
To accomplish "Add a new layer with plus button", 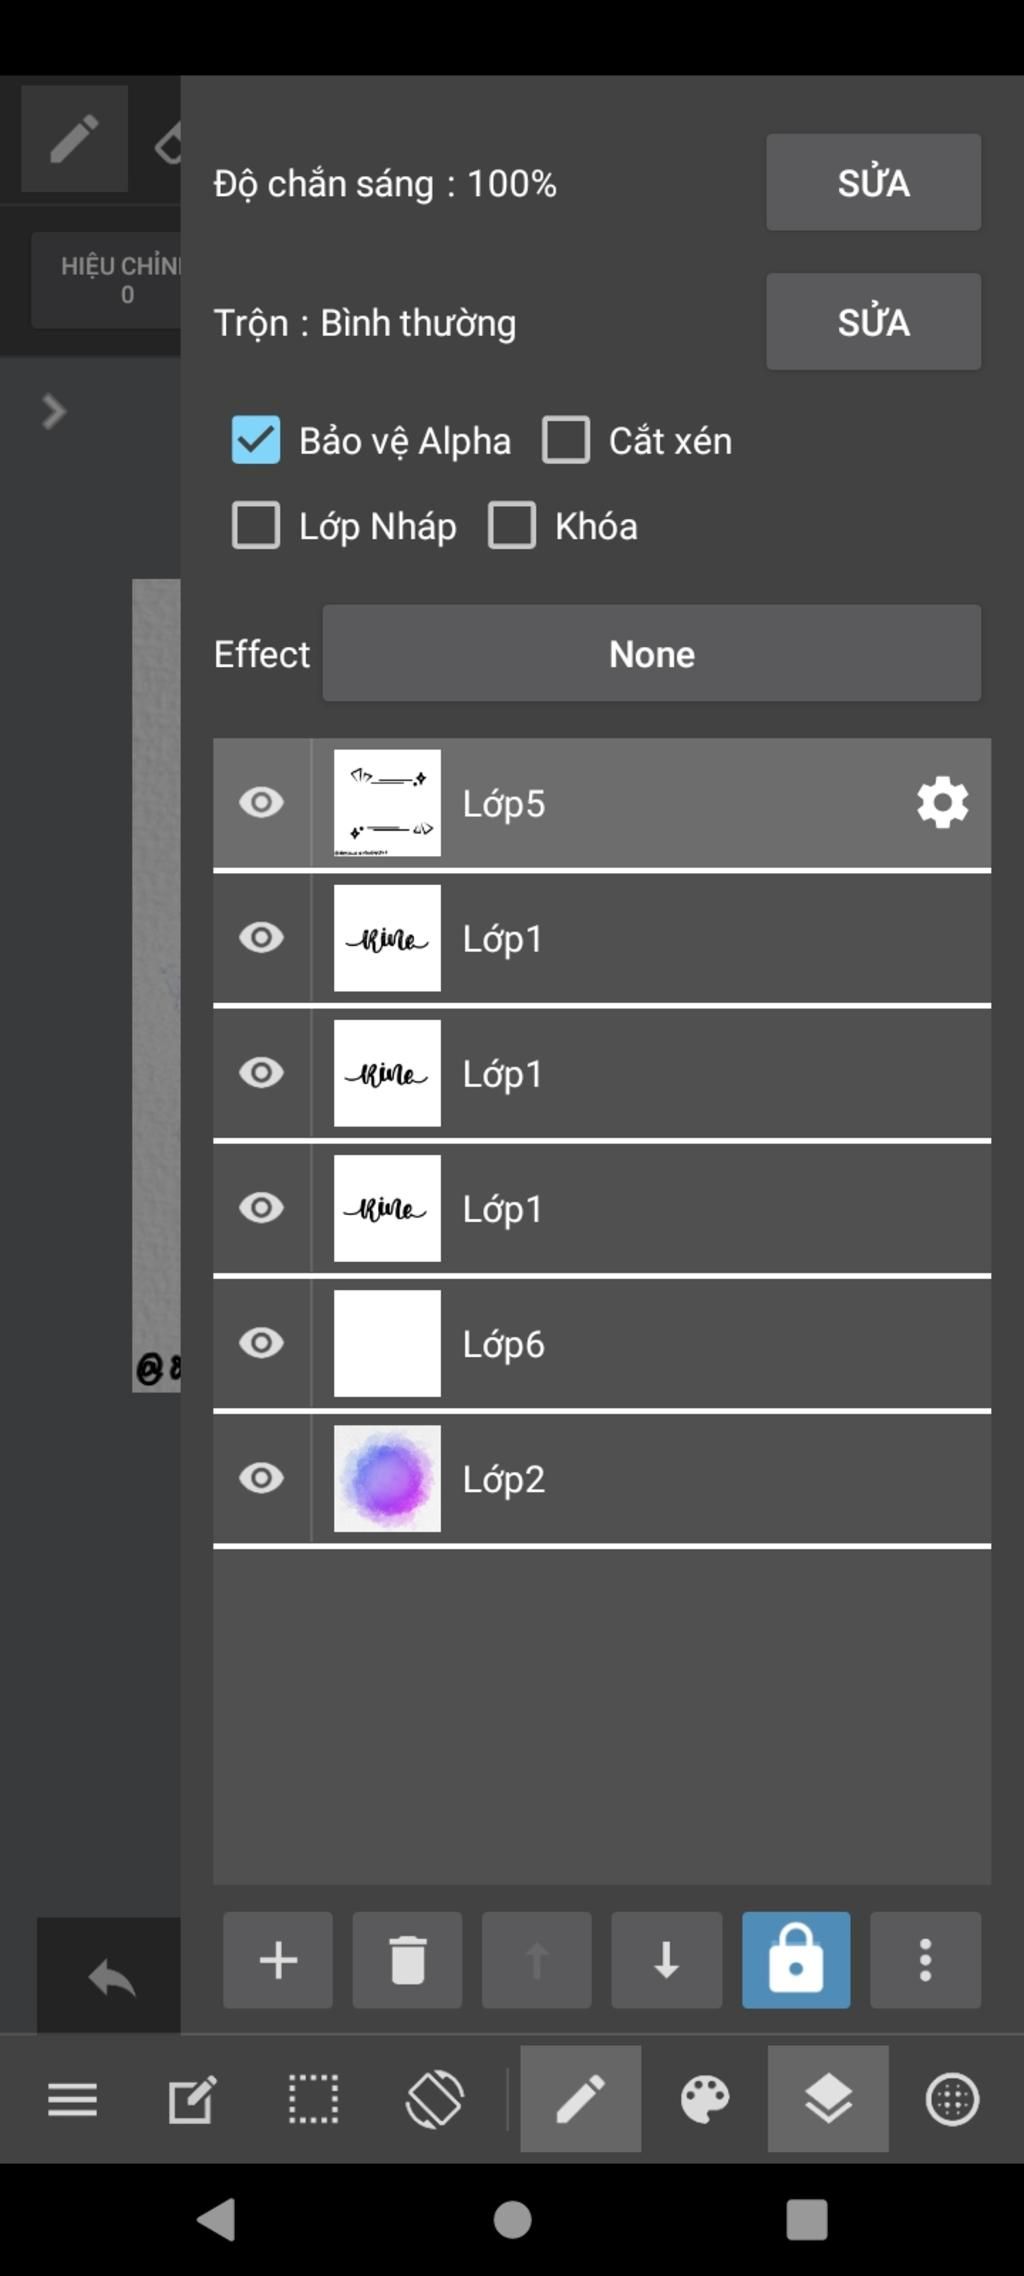I will pos(278,1960).
